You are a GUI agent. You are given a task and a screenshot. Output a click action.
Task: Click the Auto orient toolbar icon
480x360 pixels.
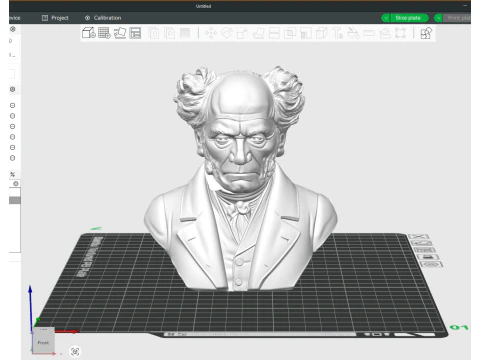click(120, 33)
